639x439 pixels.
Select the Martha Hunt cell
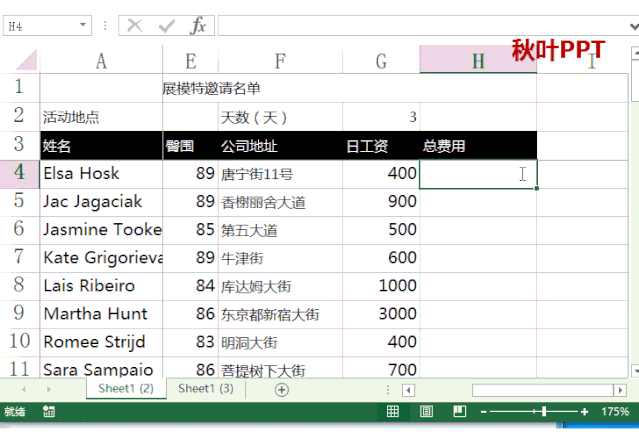pos(101,314)
